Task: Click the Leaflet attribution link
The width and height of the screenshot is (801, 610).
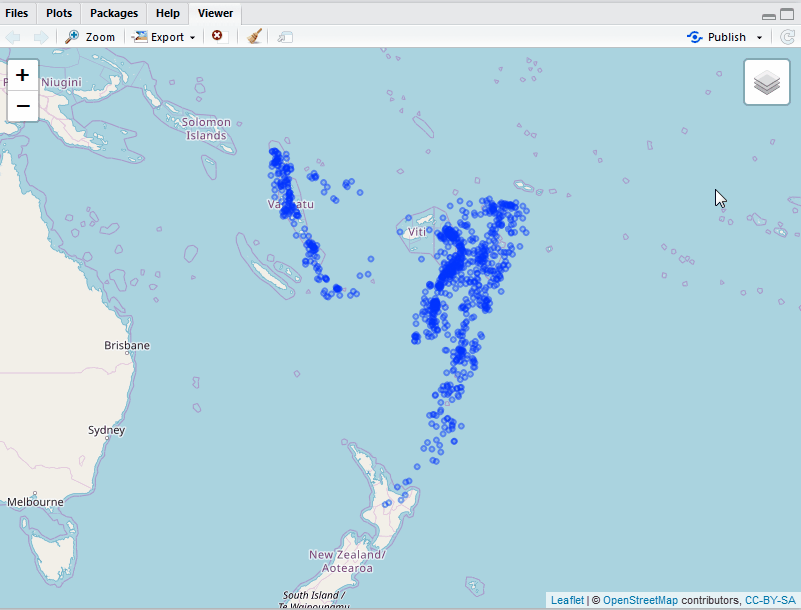Action: point(566,600)
